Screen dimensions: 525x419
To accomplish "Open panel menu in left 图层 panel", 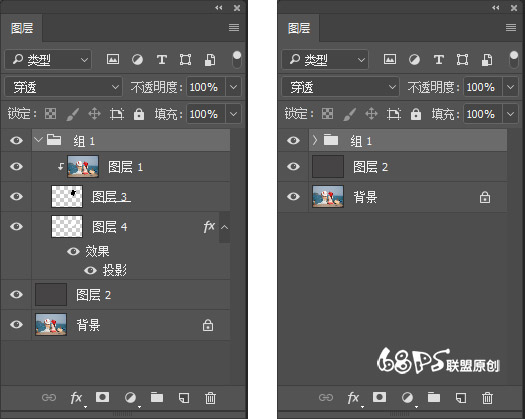I will point(234,27).
